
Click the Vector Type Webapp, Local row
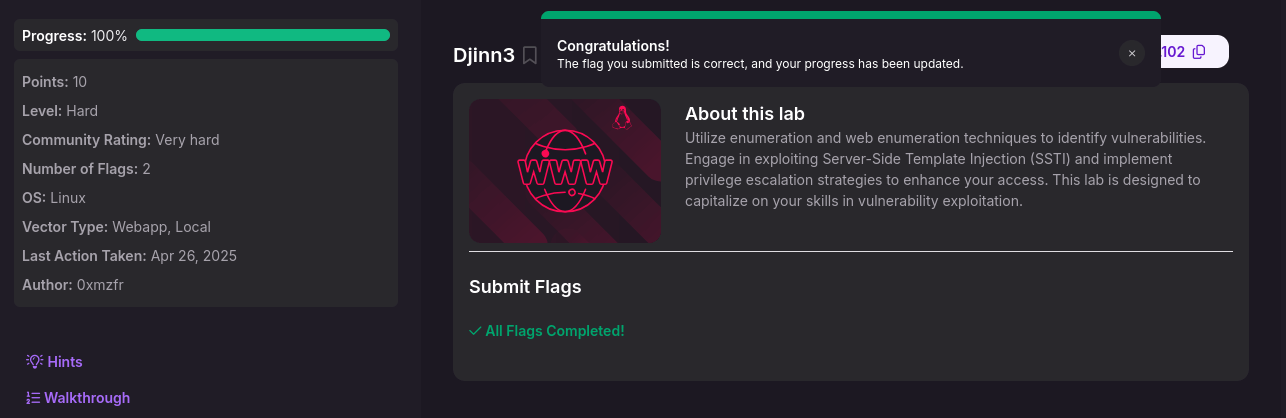117,227
